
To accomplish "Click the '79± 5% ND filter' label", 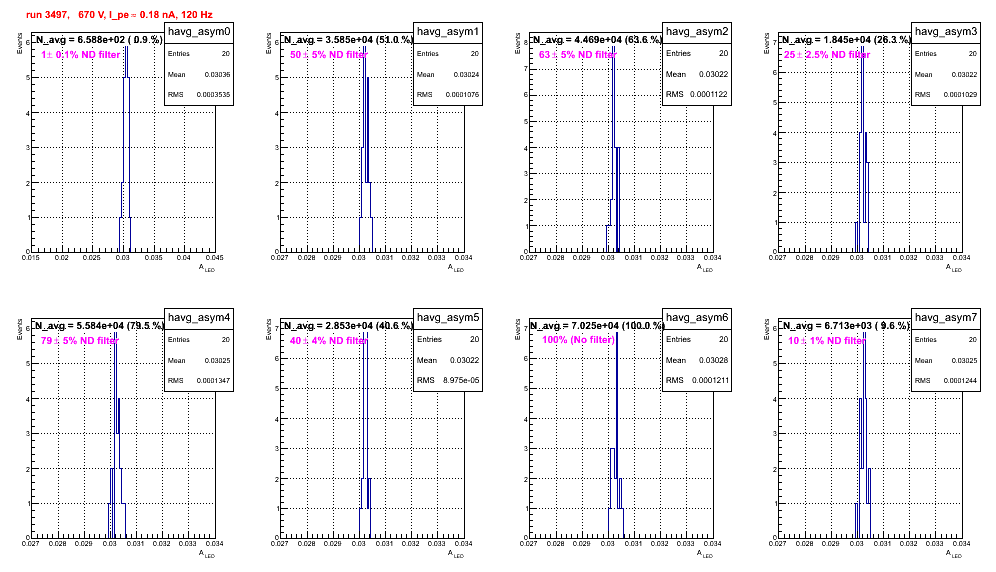I will 80,341.
